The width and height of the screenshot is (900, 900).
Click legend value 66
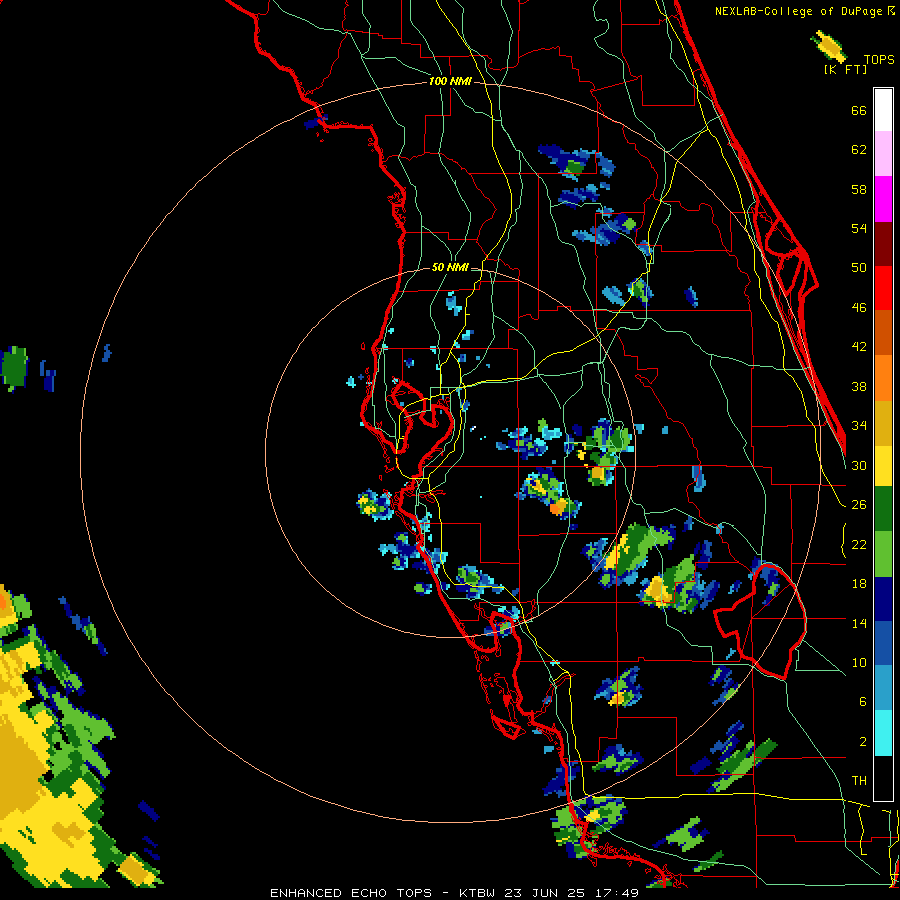pyautogui.click(x=859, y=111)
